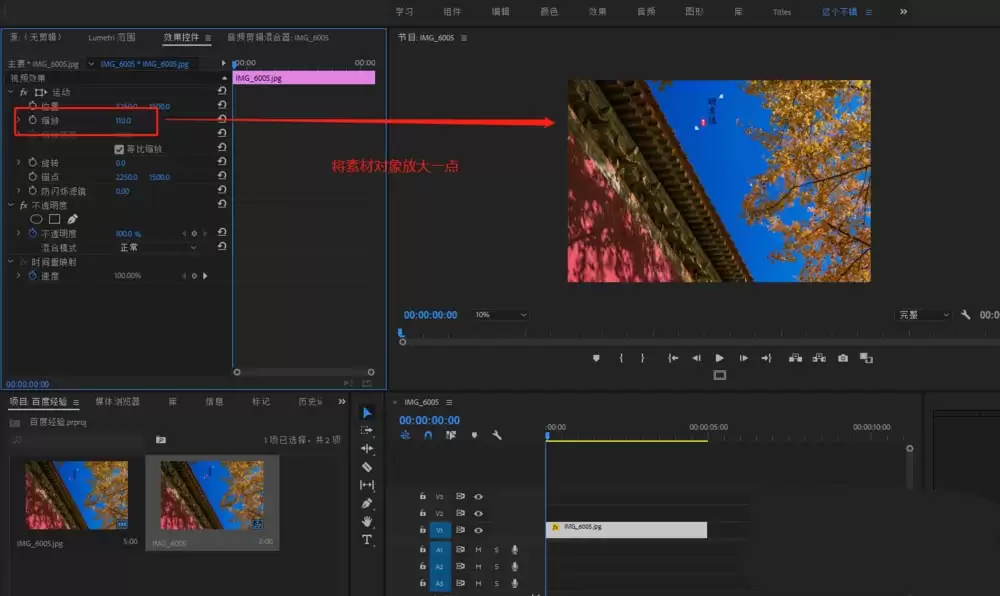Expand the 缩放 scale property arrow
This screenshot has height=596, width=1000.
point(19,120)
